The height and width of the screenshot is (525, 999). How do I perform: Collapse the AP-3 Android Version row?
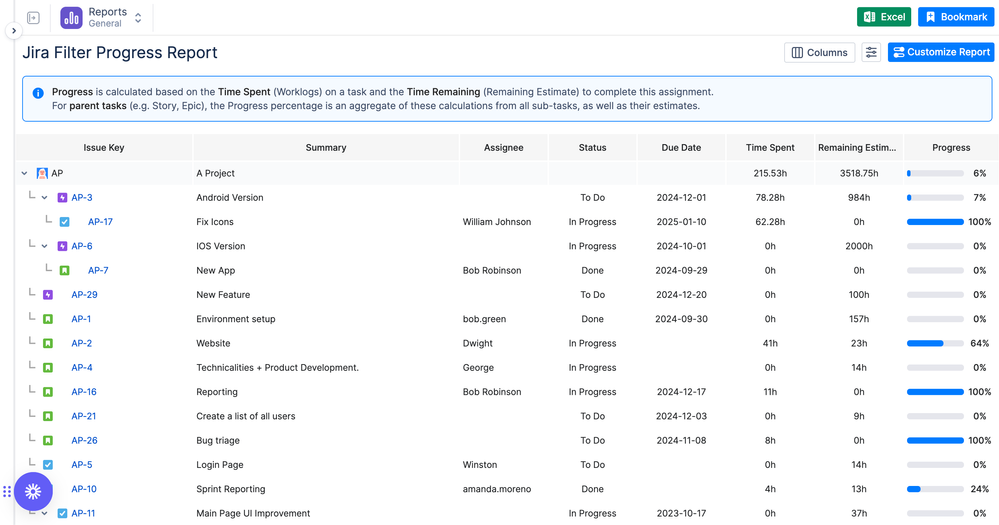click(45, 198)
